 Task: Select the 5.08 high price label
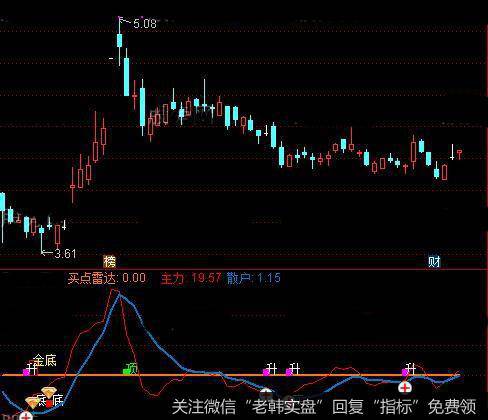(x=145, y=24)
